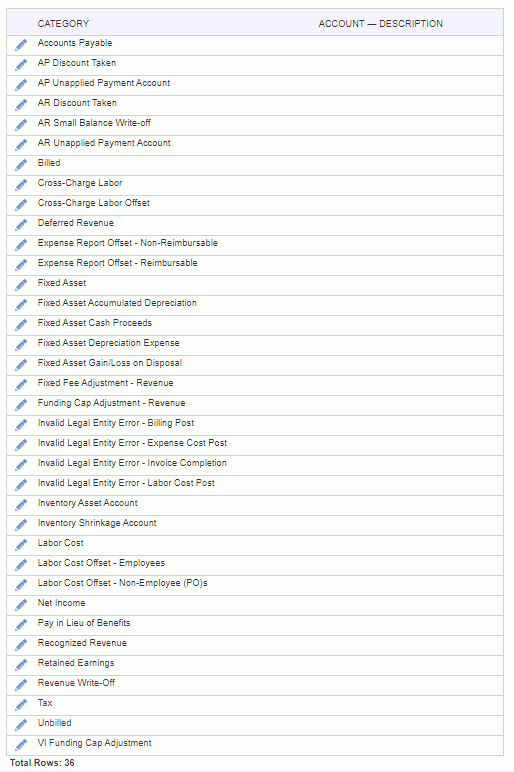
Task: Click the edit pencil for Fixed Fee Adjustment - Revenue
Action: 21,385
